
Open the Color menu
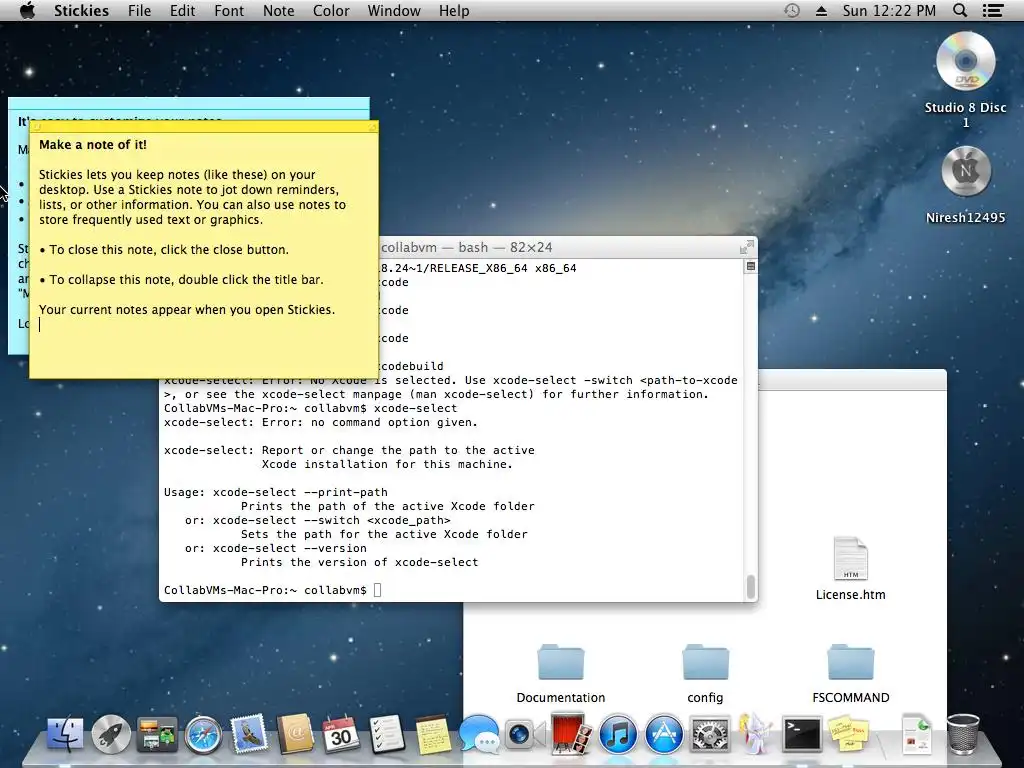[x=331, y=10]
